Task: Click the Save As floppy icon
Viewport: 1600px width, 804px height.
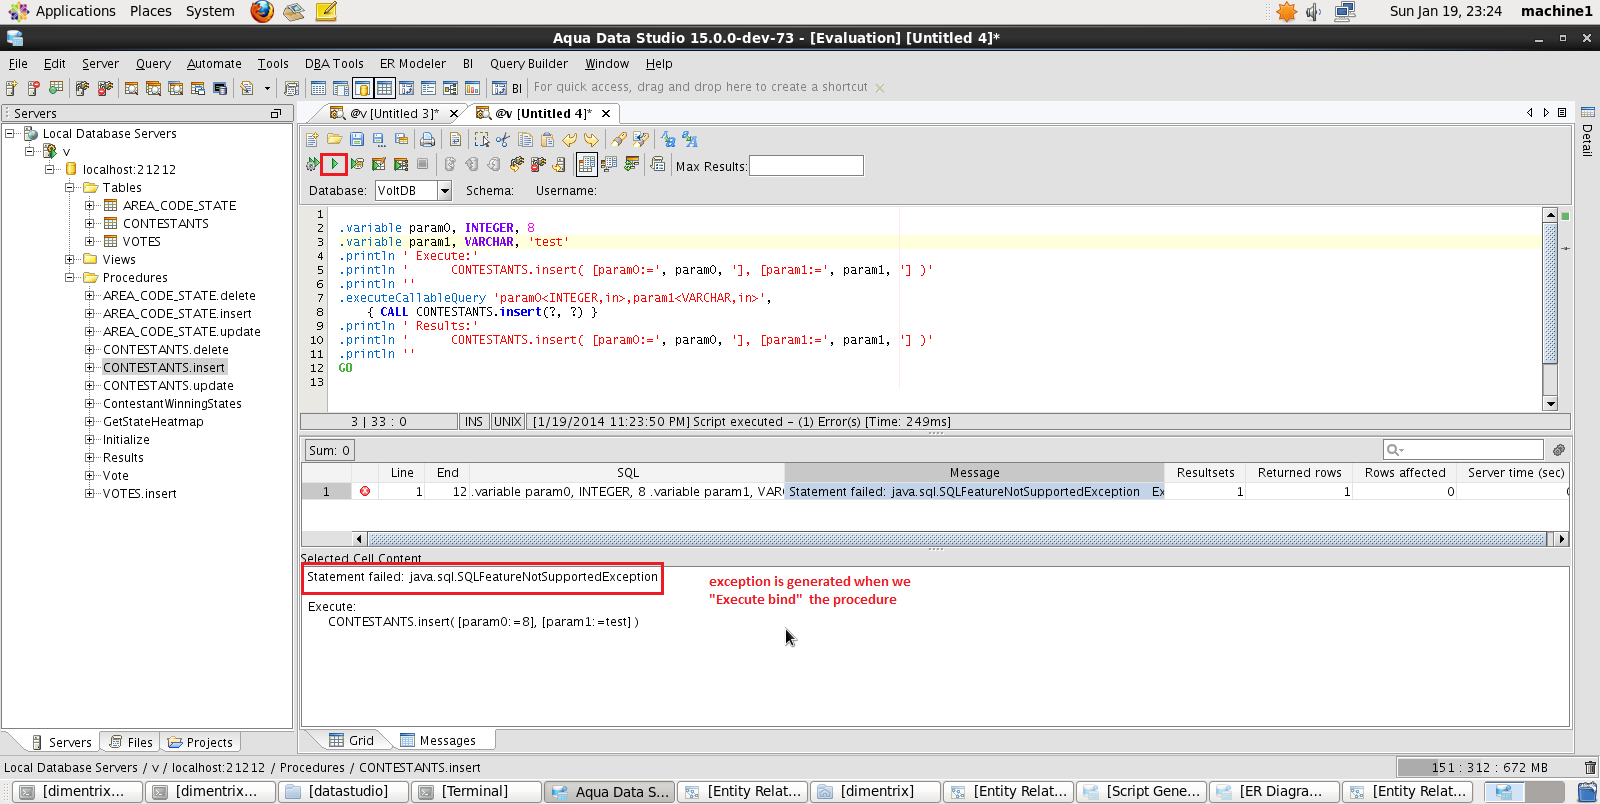Action: click(378, 140)
